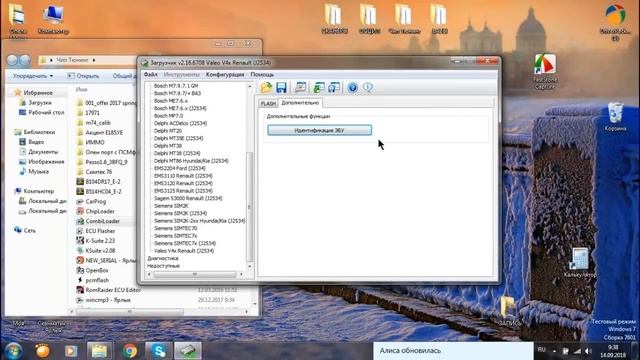Open m74_calib folder in Explorer
Image resolution: width=640 pixels, height=360 pixels.
coord(98,122)
